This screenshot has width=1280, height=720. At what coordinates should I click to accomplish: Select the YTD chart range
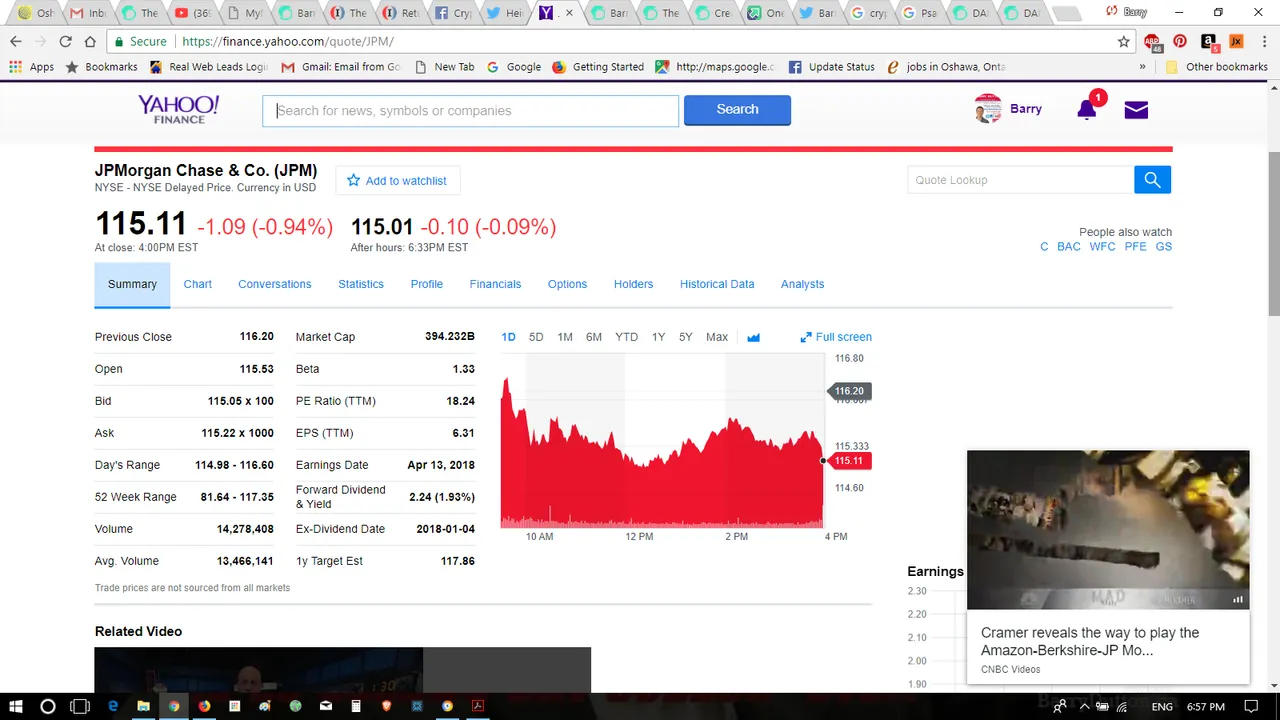coord(626,337)
